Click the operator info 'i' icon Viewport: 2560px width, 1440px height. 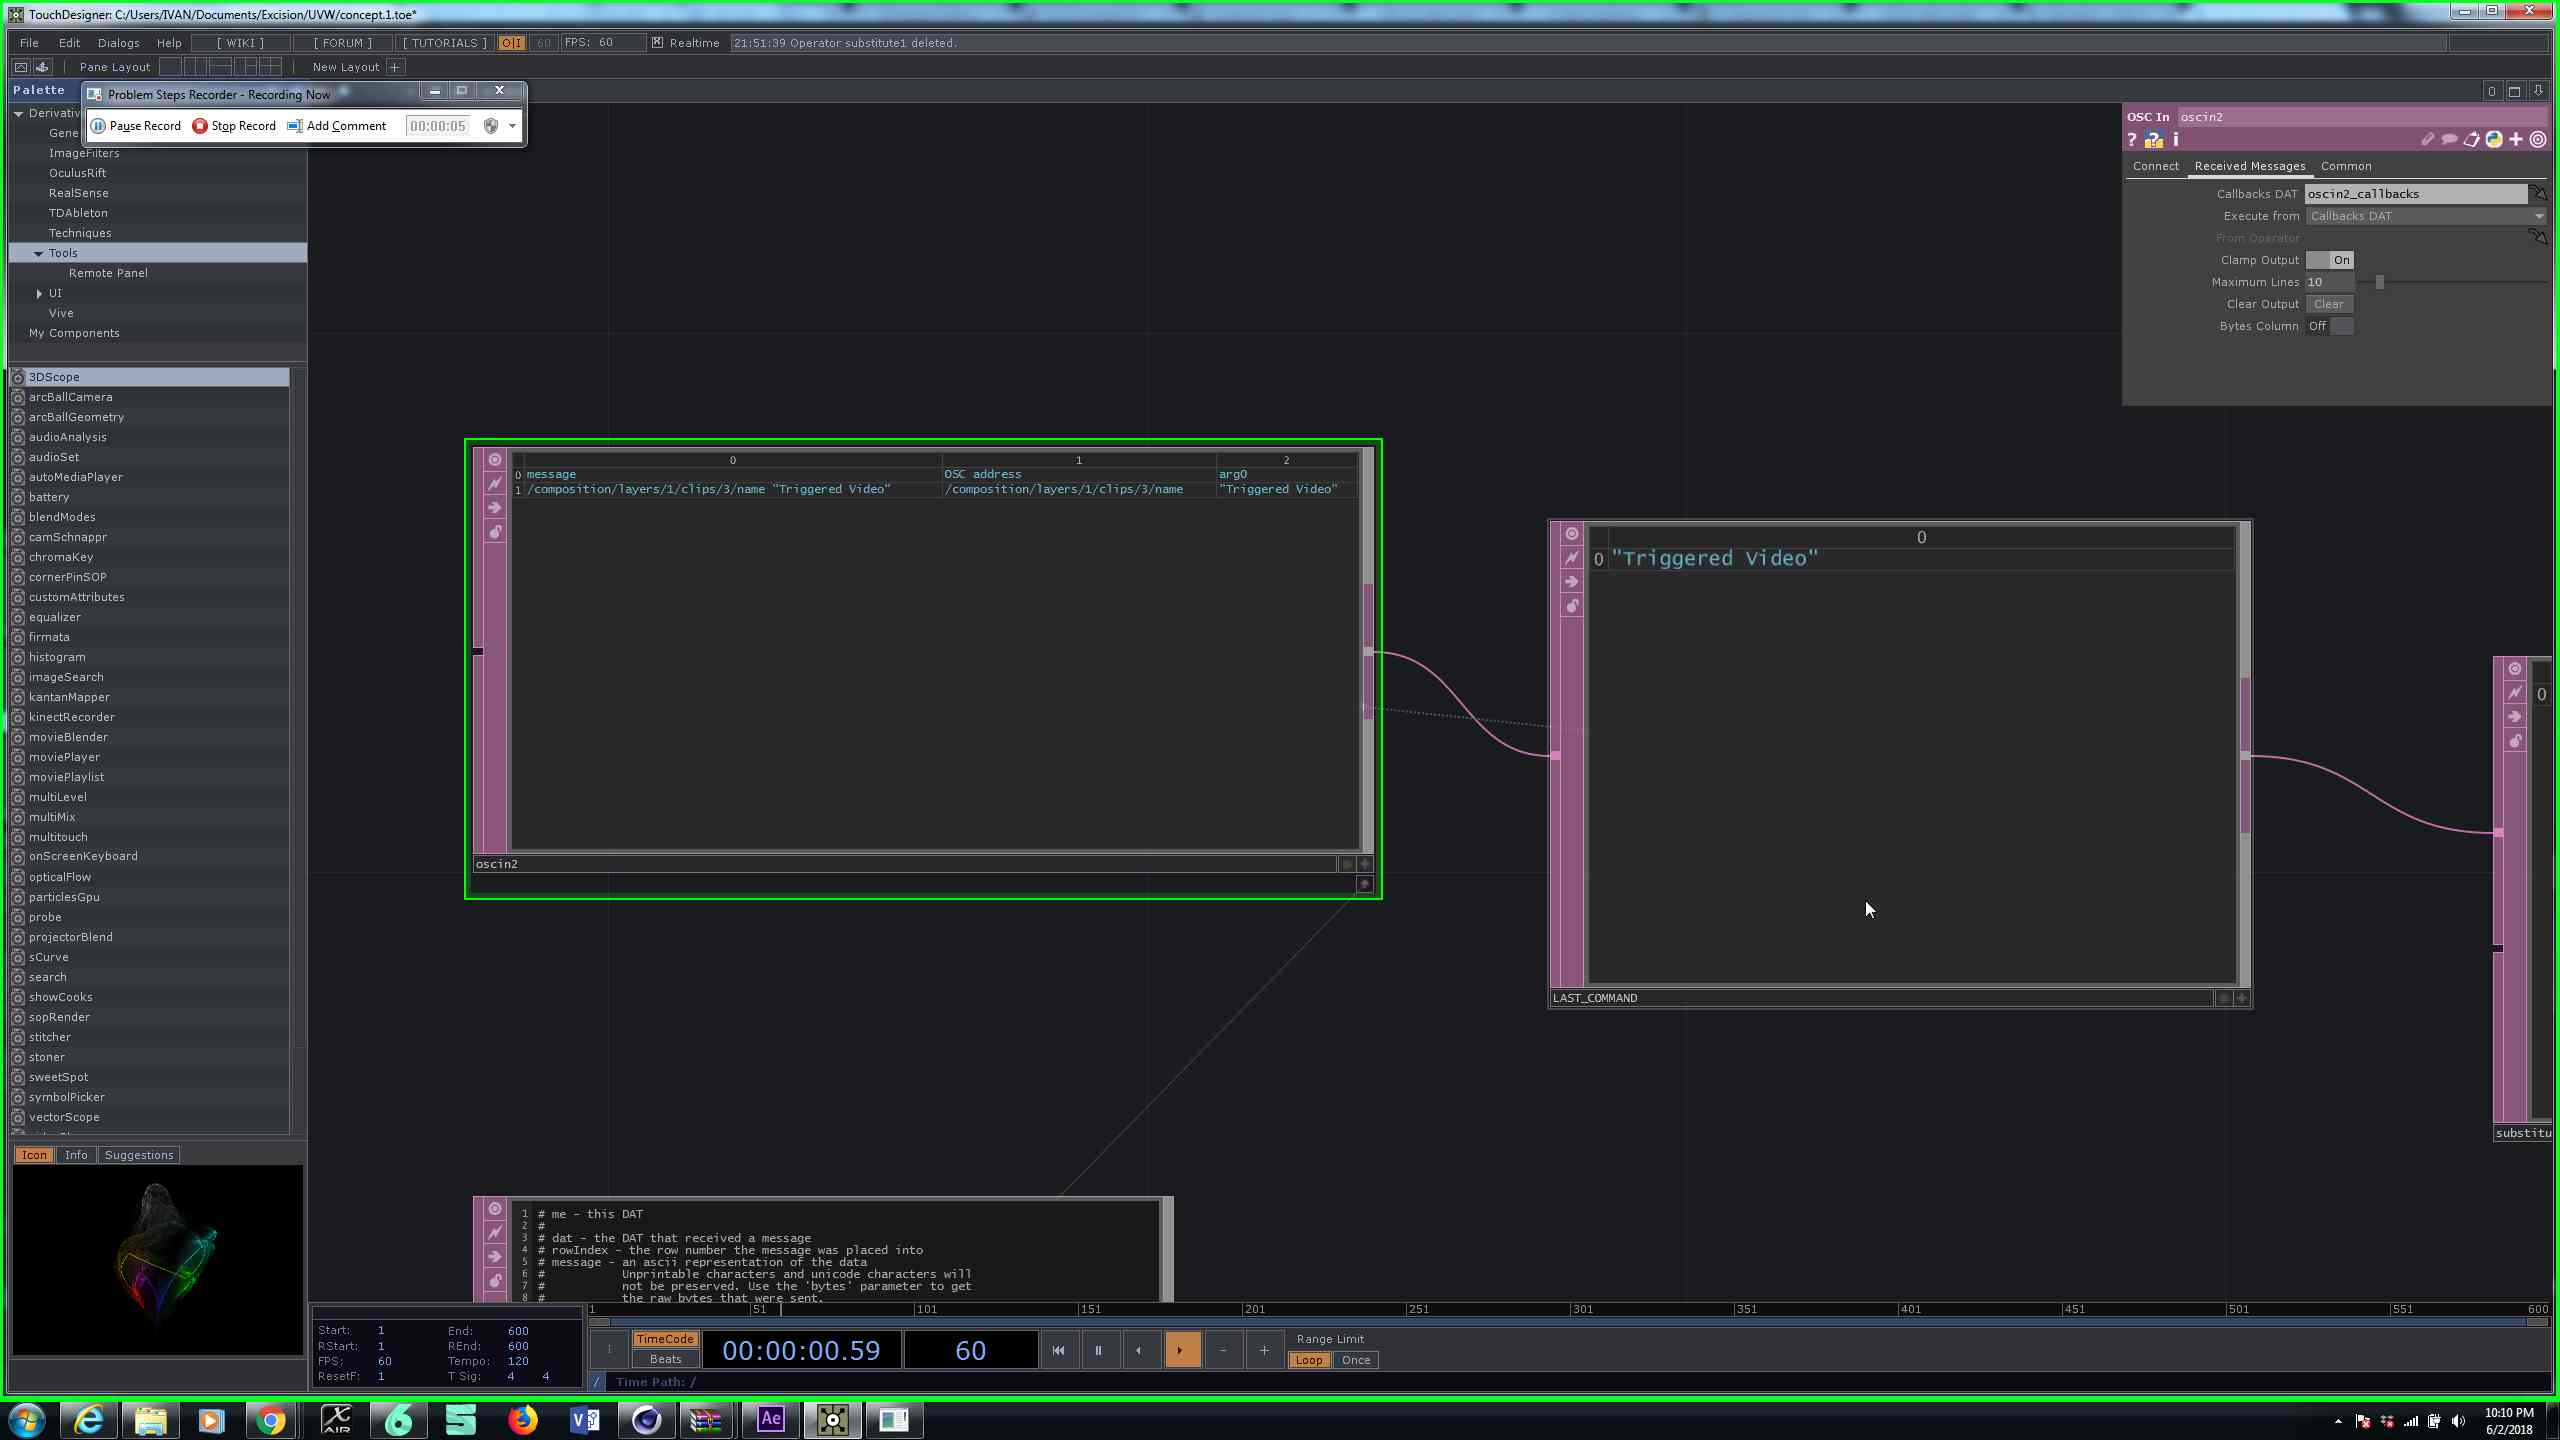2175,140
